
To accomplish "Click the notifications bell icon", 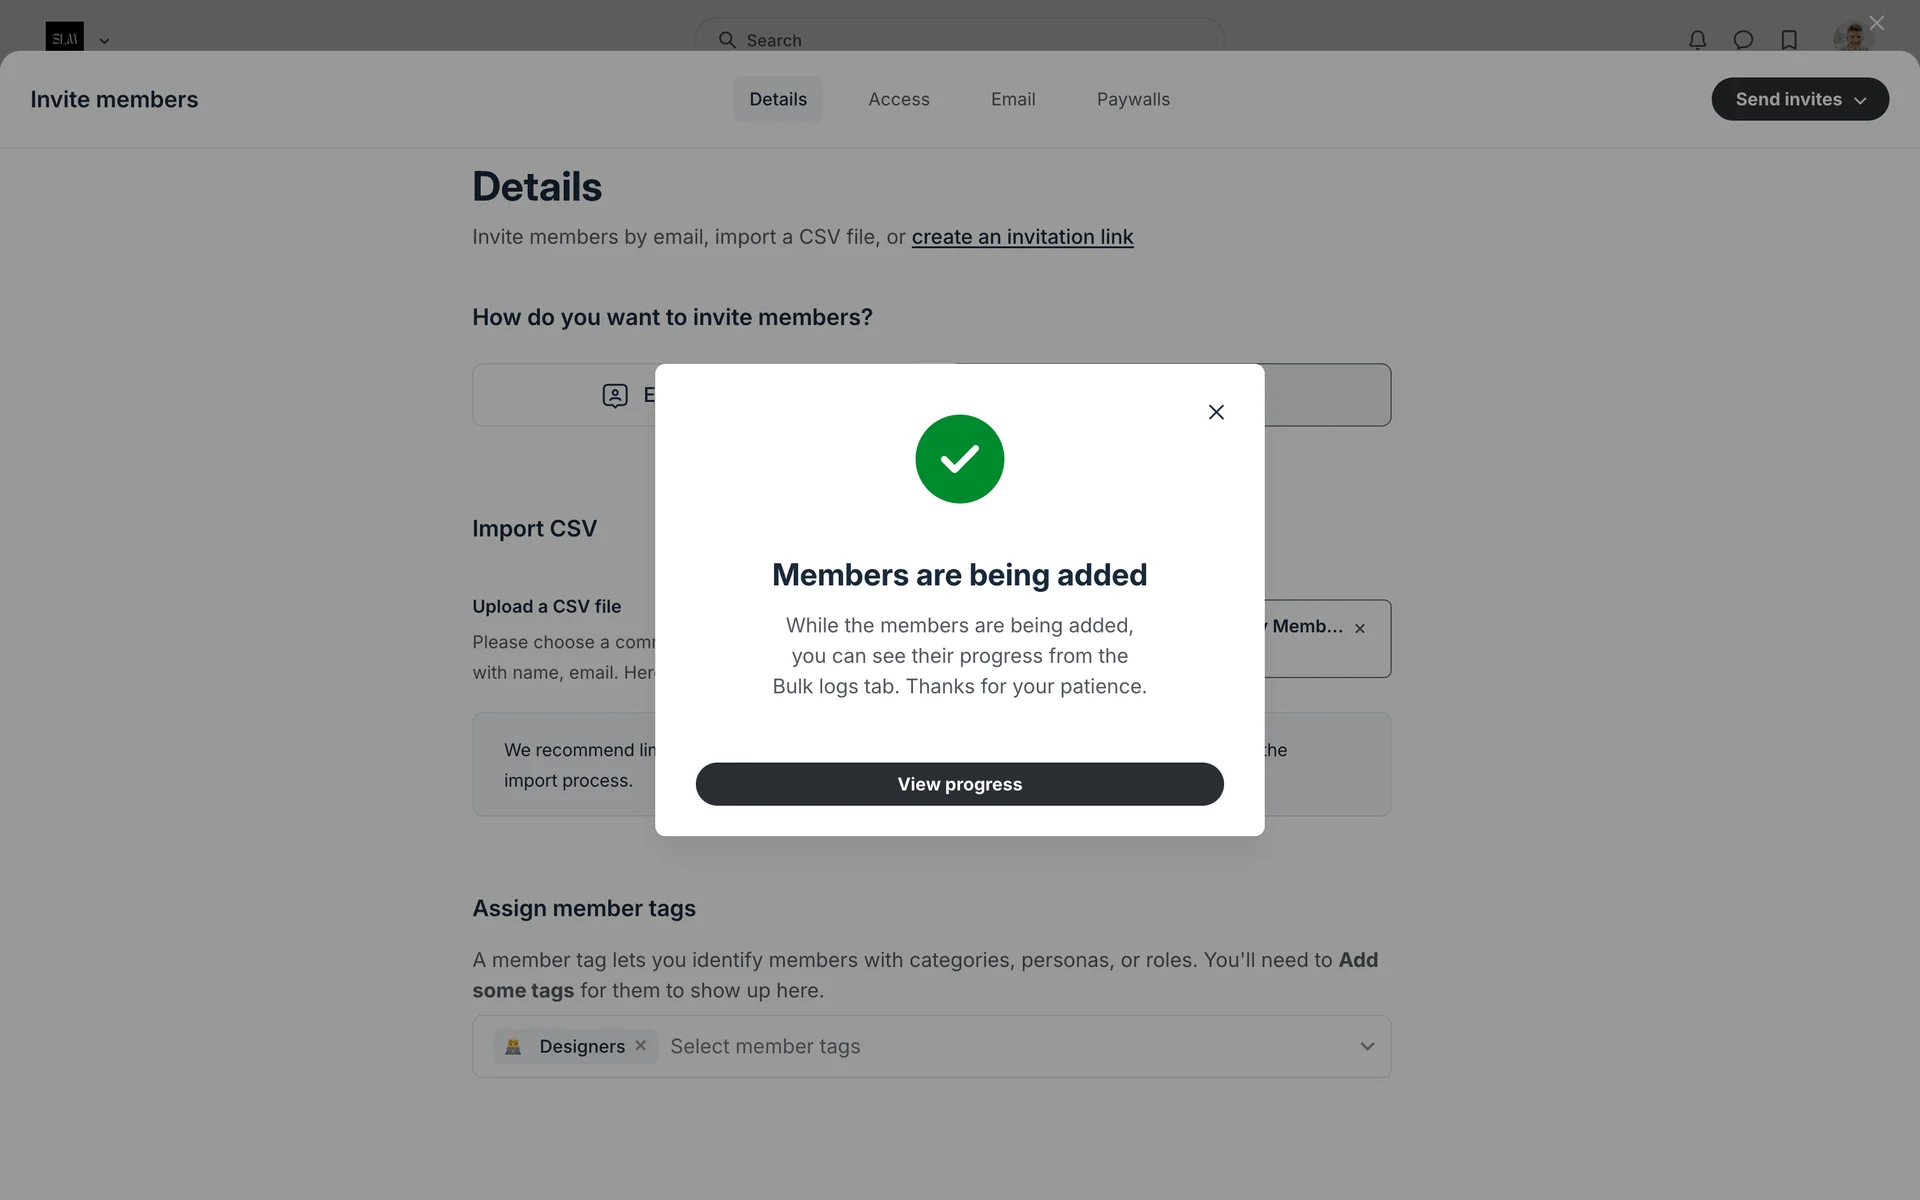I will [x=1697, y=40].
